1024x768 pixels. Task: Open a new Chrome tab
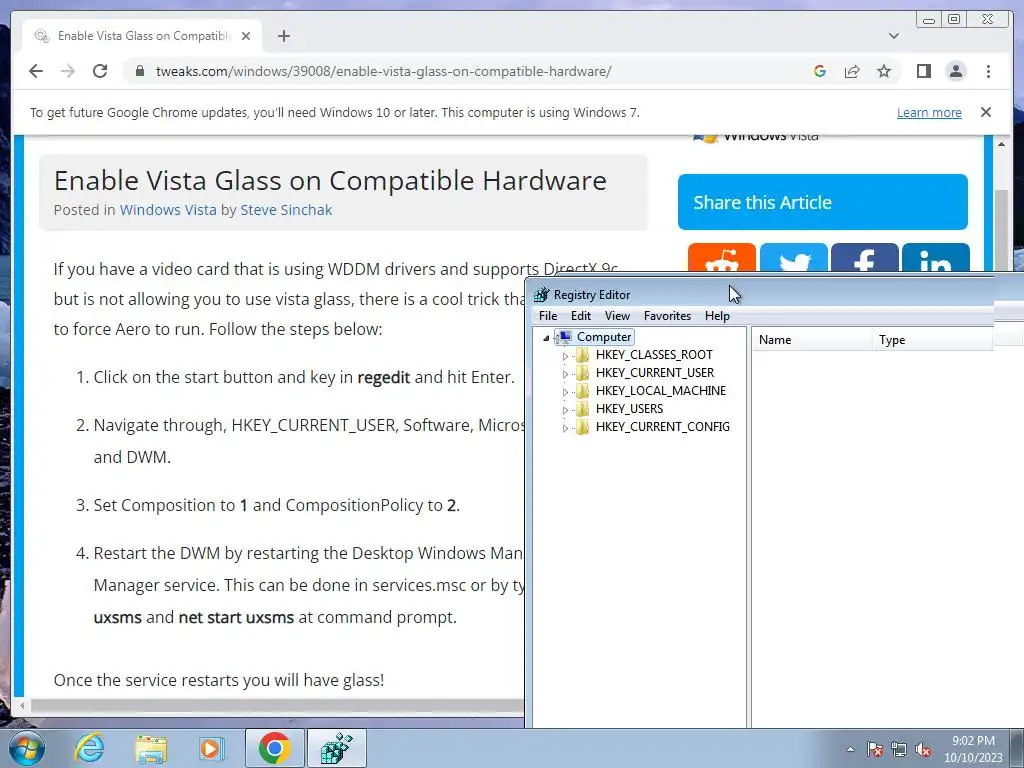point(283,36)
